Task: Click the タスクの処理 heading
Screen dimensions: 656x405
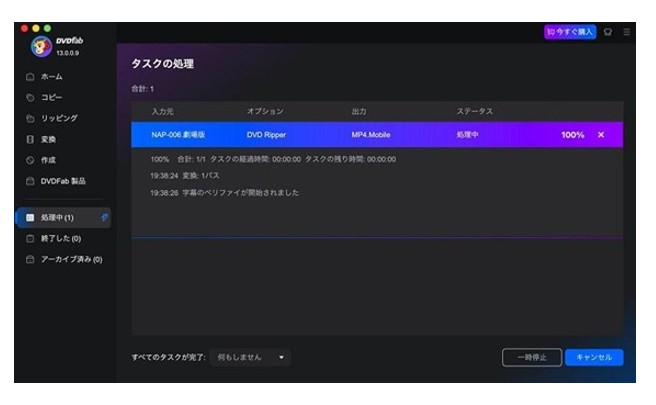Action: click(163, 64)
